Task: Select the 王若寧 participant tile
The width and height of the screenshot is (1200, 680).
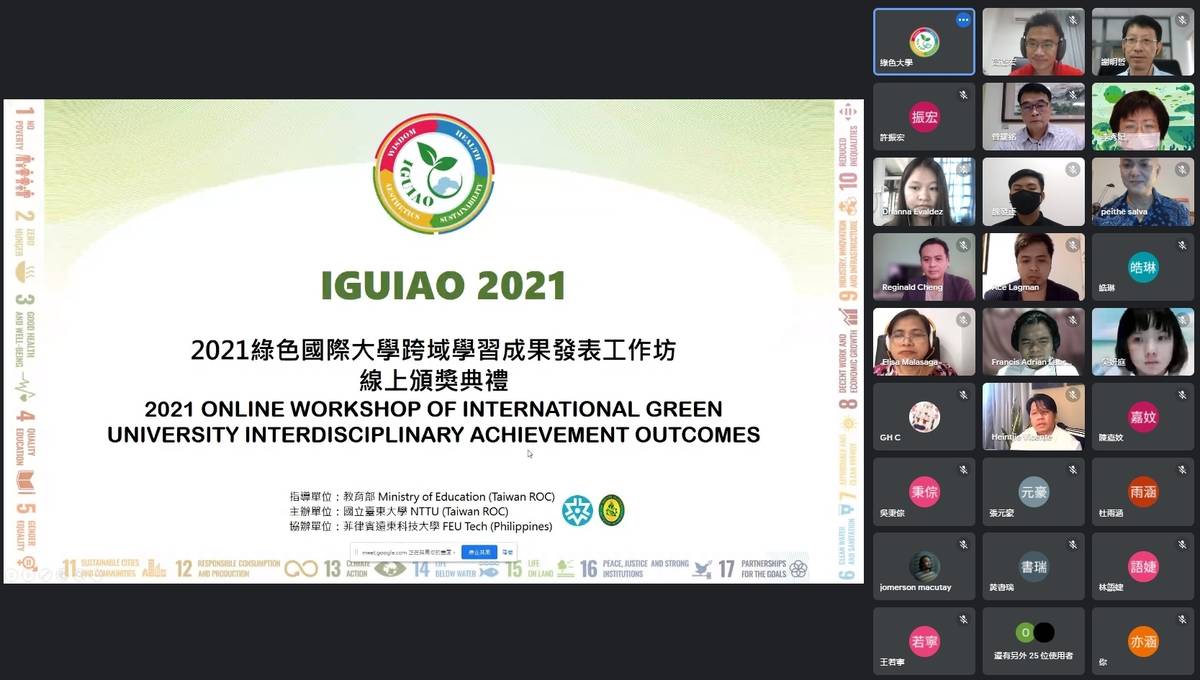Action: point(924,642)
